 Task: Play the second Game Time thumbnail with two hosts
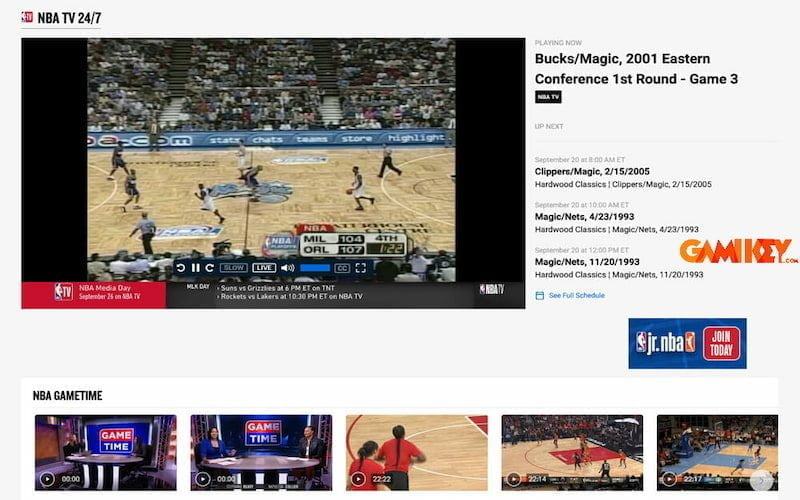tap(261, 453)
